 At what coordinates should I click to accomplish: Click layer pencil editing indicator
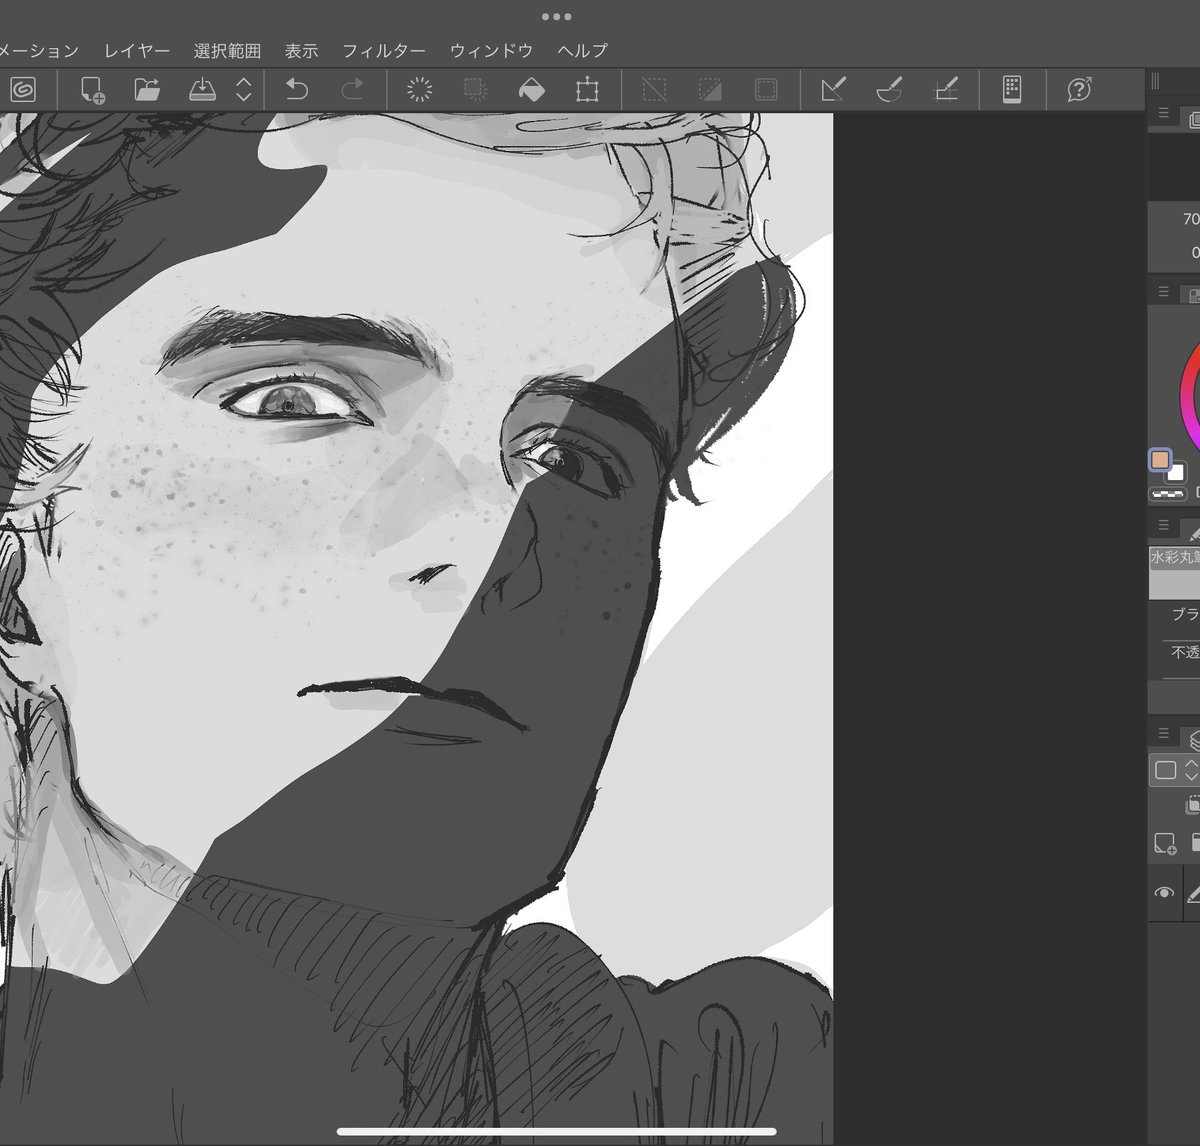coord(1192,893)
